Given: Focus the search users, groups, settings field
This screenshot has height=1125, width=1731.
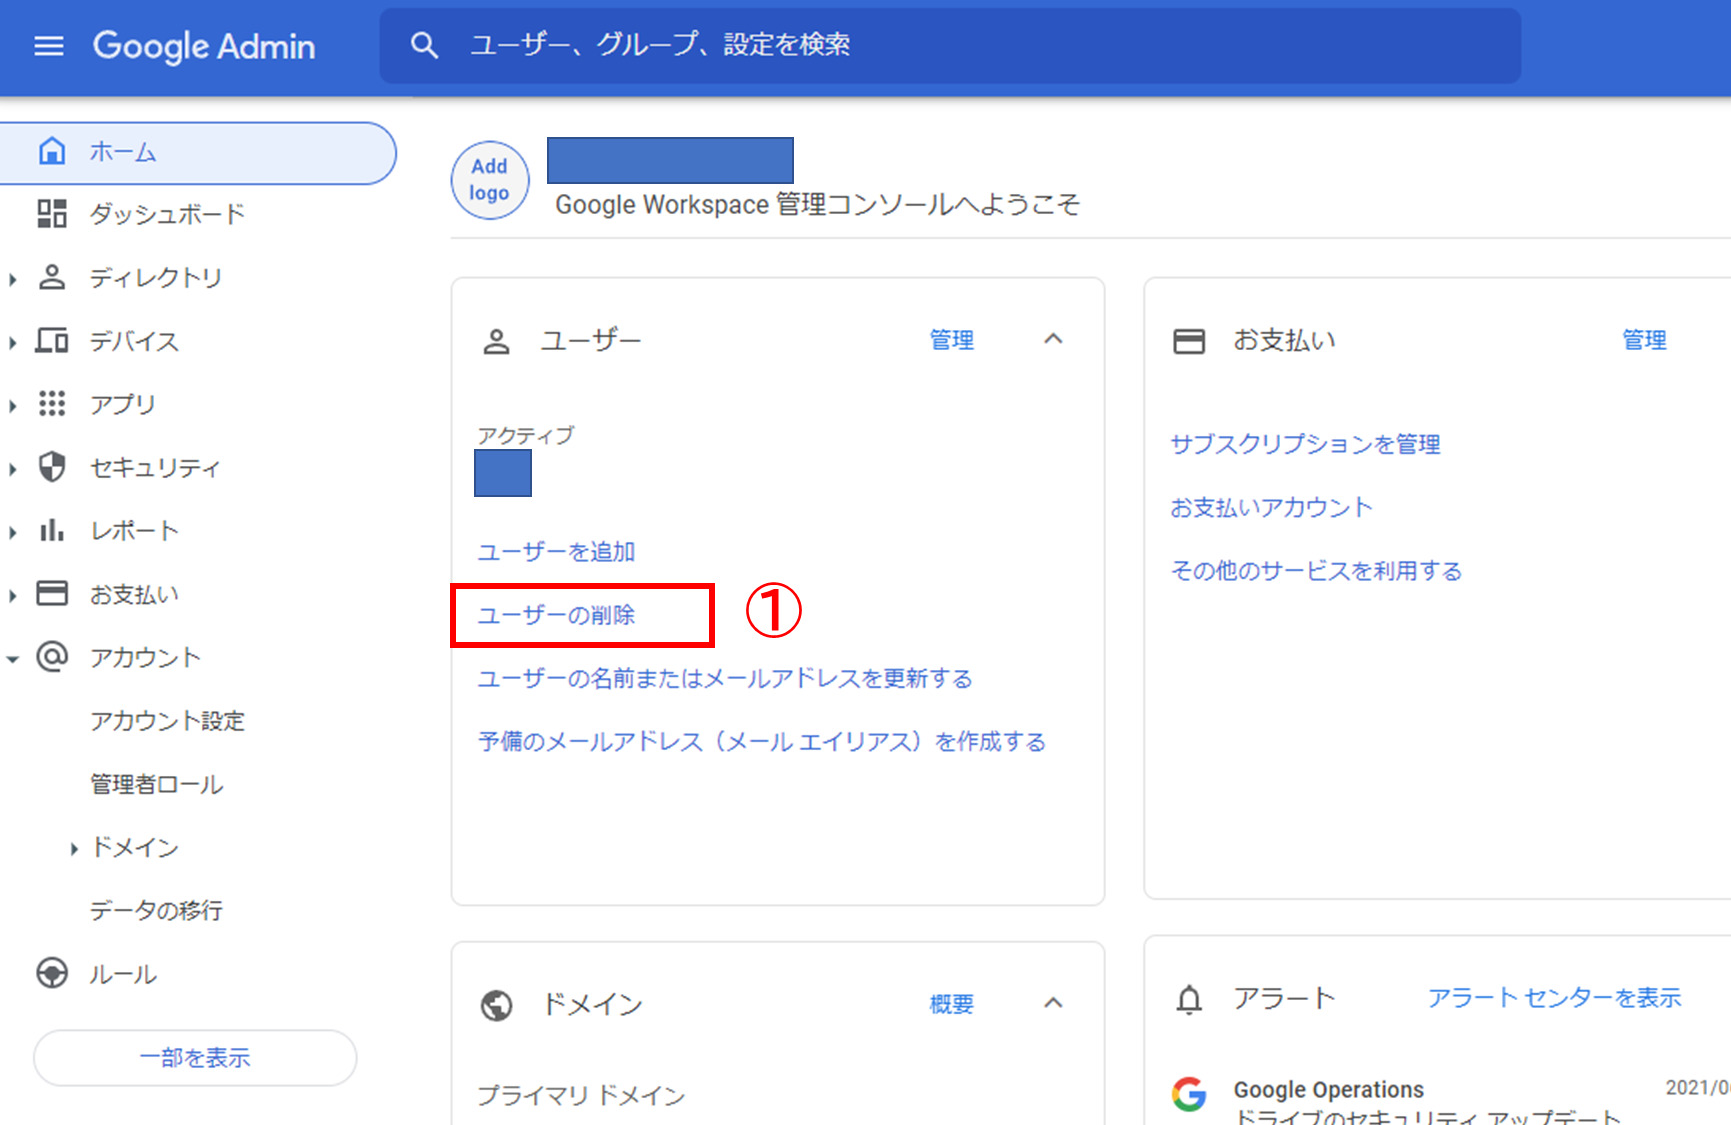Looking at the screenshot, I should click(x=950, y=46).
